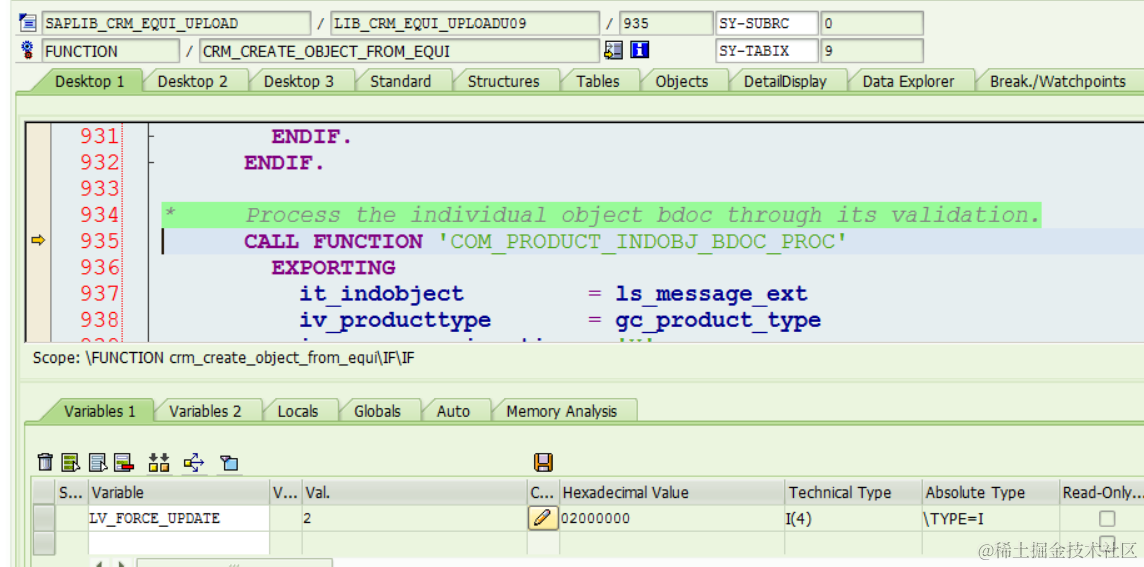Click the comment on line 934

tap(601, 215)
